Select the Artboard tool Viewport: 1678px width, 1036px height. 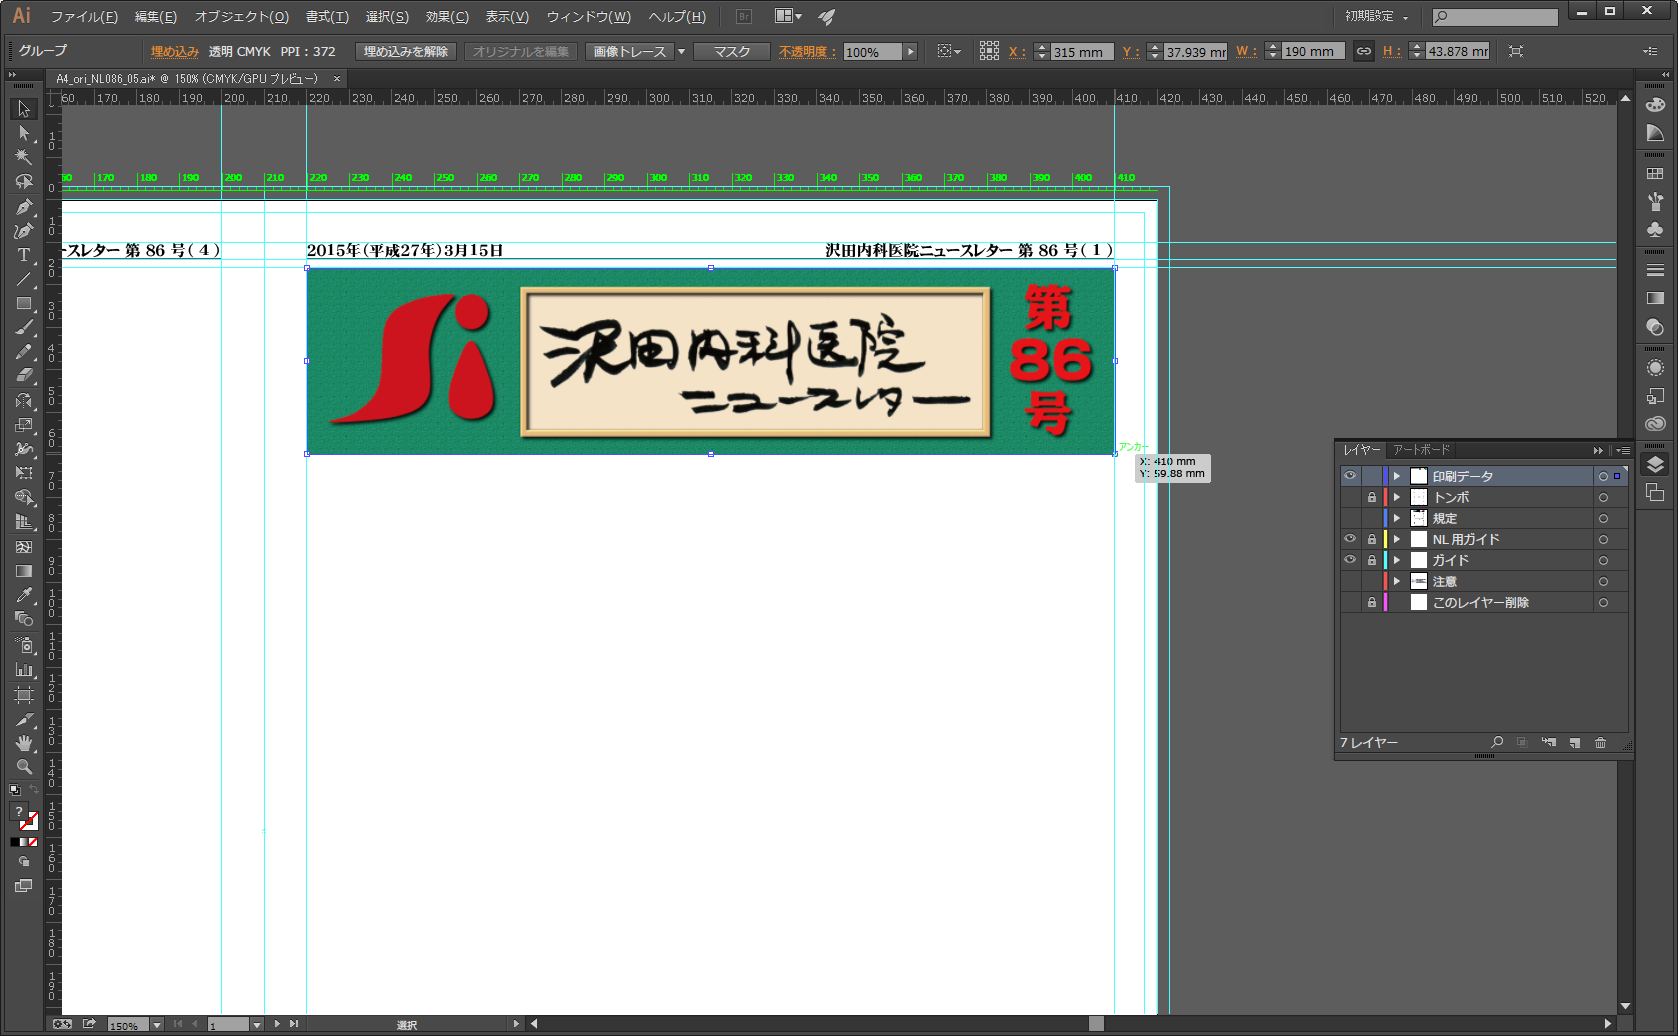point(24,693)
